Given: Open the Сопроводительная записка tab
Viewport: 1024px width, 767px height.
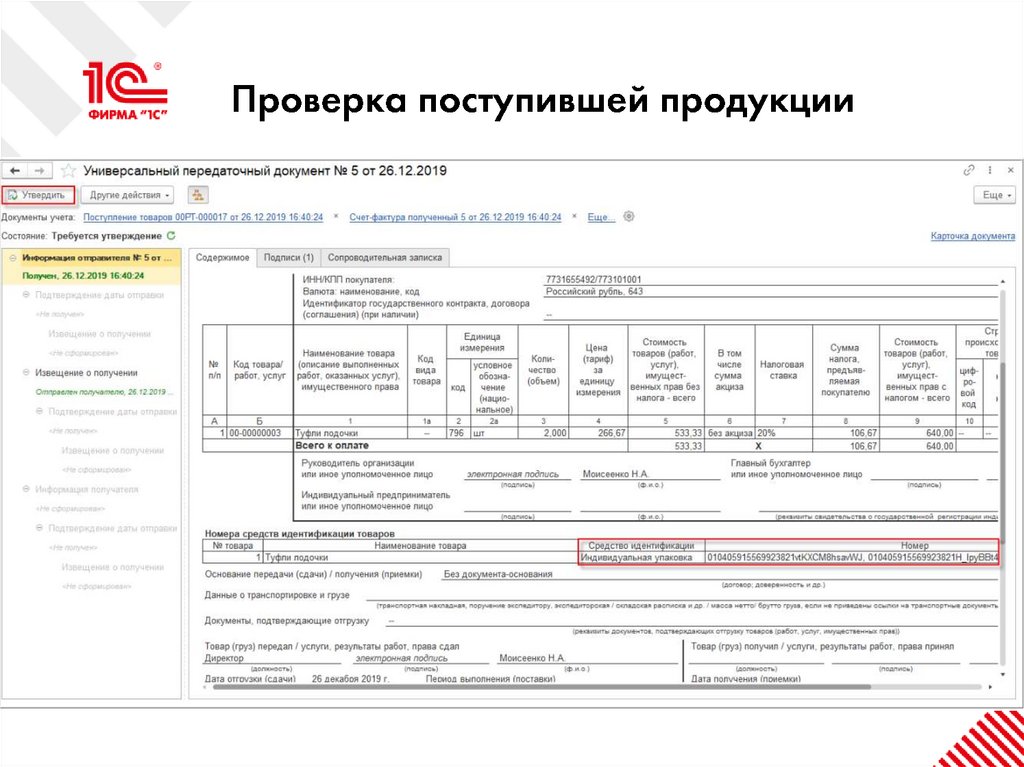Looking at the screenshot, I should [x=385, y=256].
